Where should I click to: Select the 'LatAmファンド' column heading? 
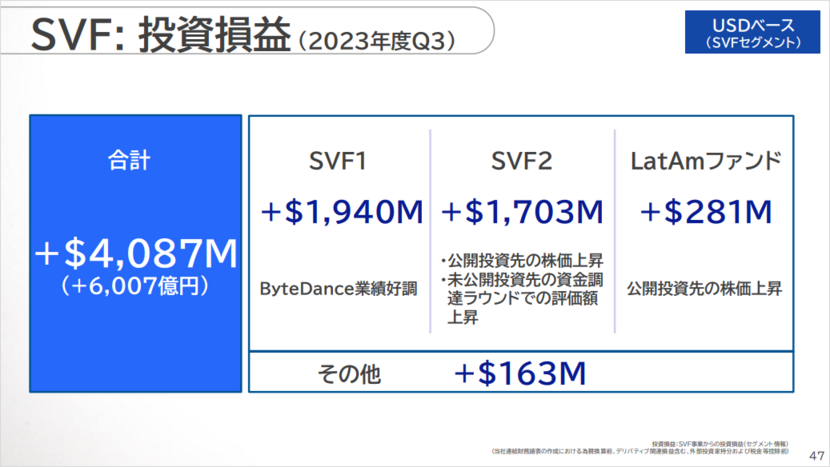tap(706, 161)
